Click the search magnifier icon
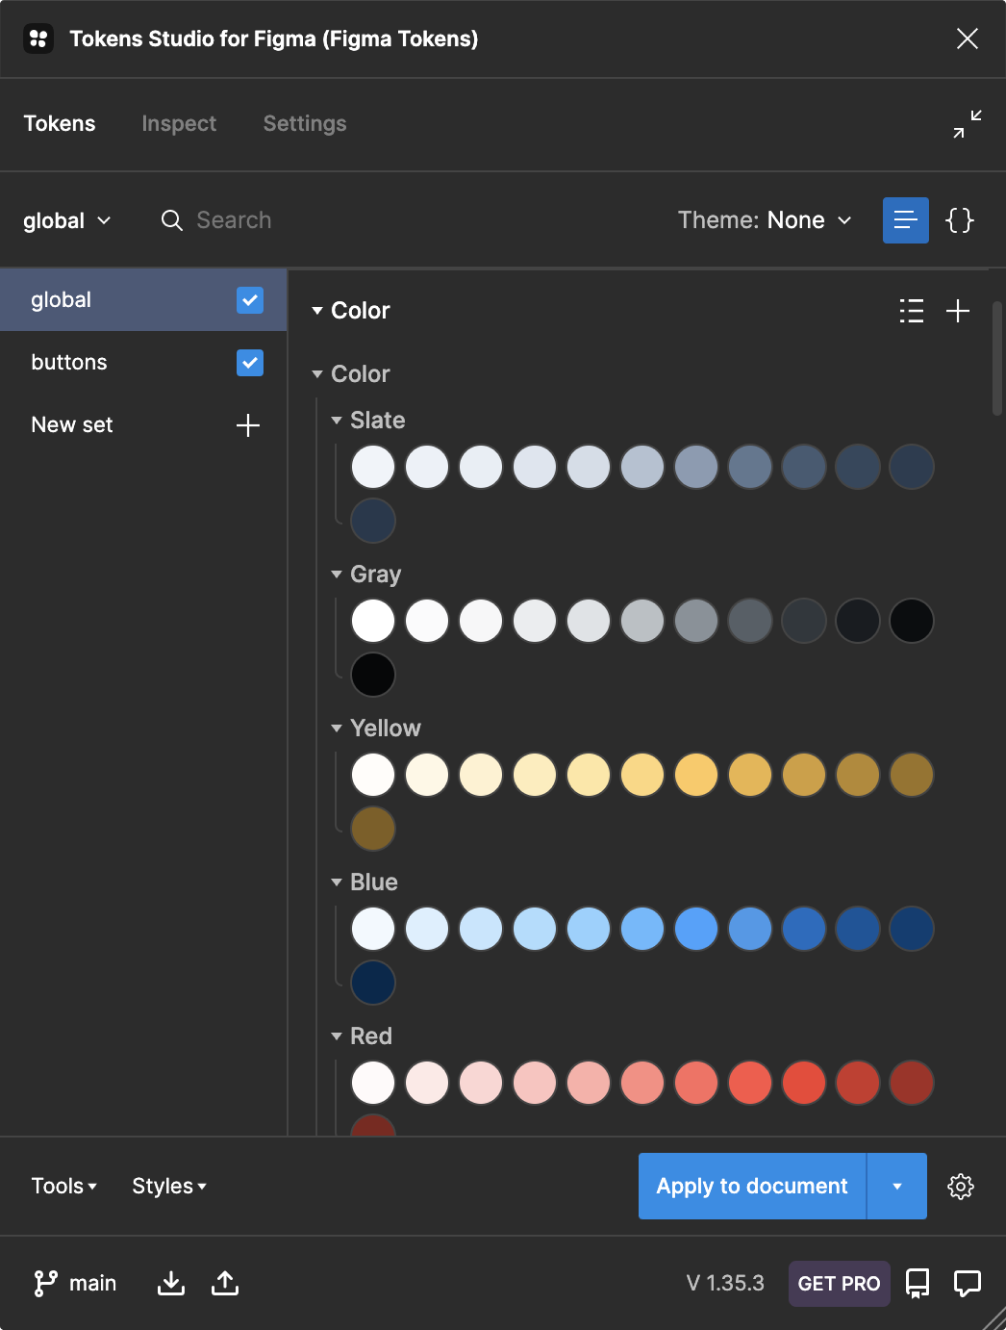The height and width of the screenshot is (1330, 1006). click(x=172, y=220)
